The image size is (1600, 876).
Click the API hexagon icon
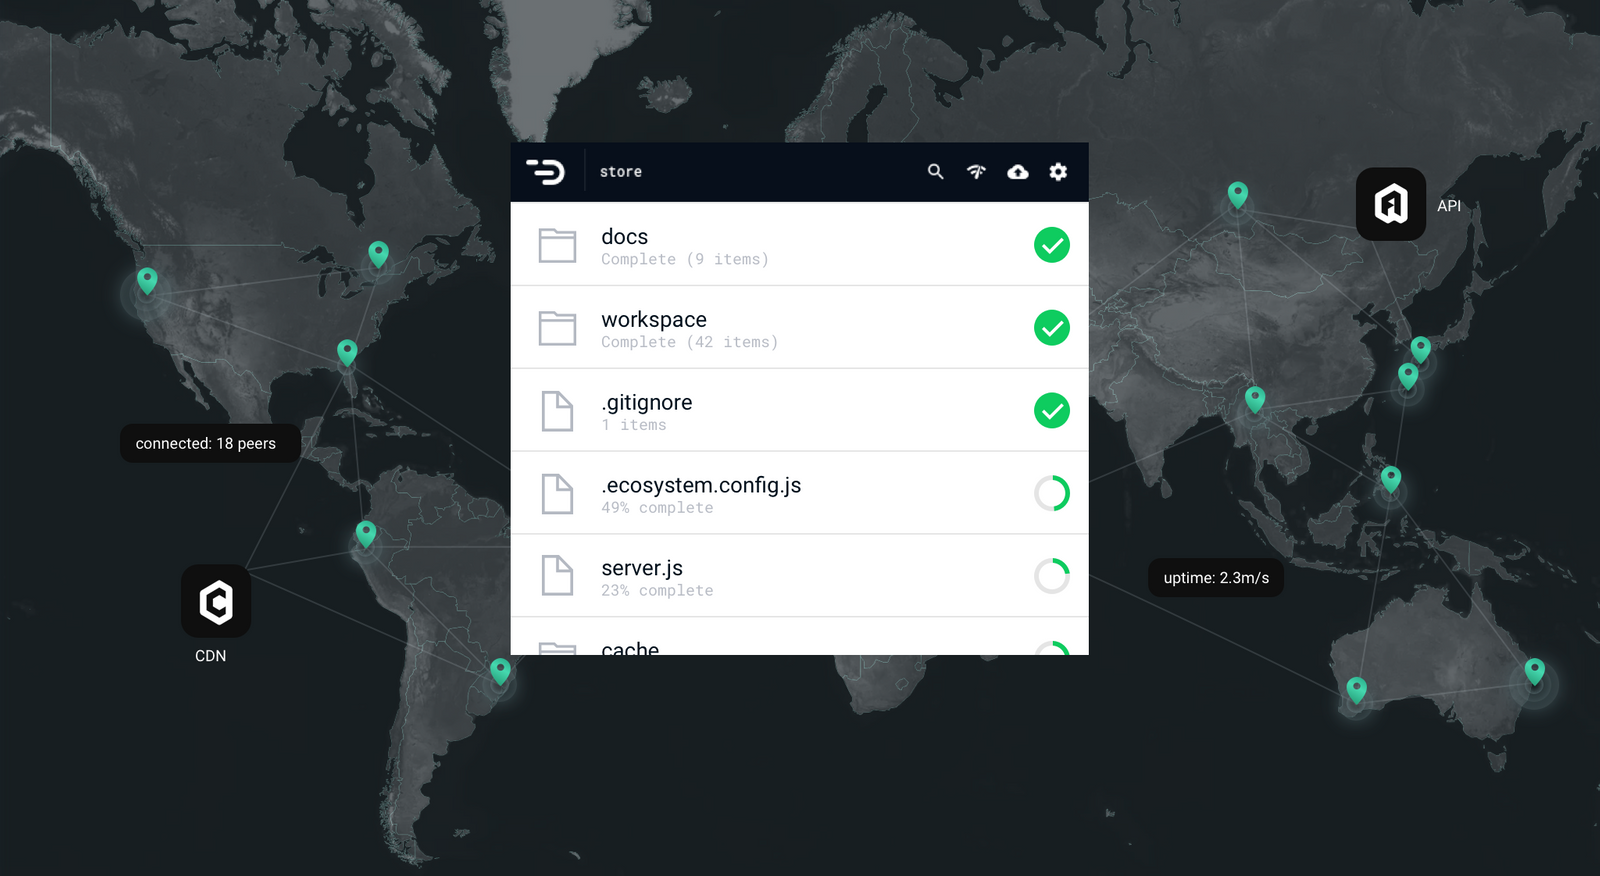point(1390,204)
